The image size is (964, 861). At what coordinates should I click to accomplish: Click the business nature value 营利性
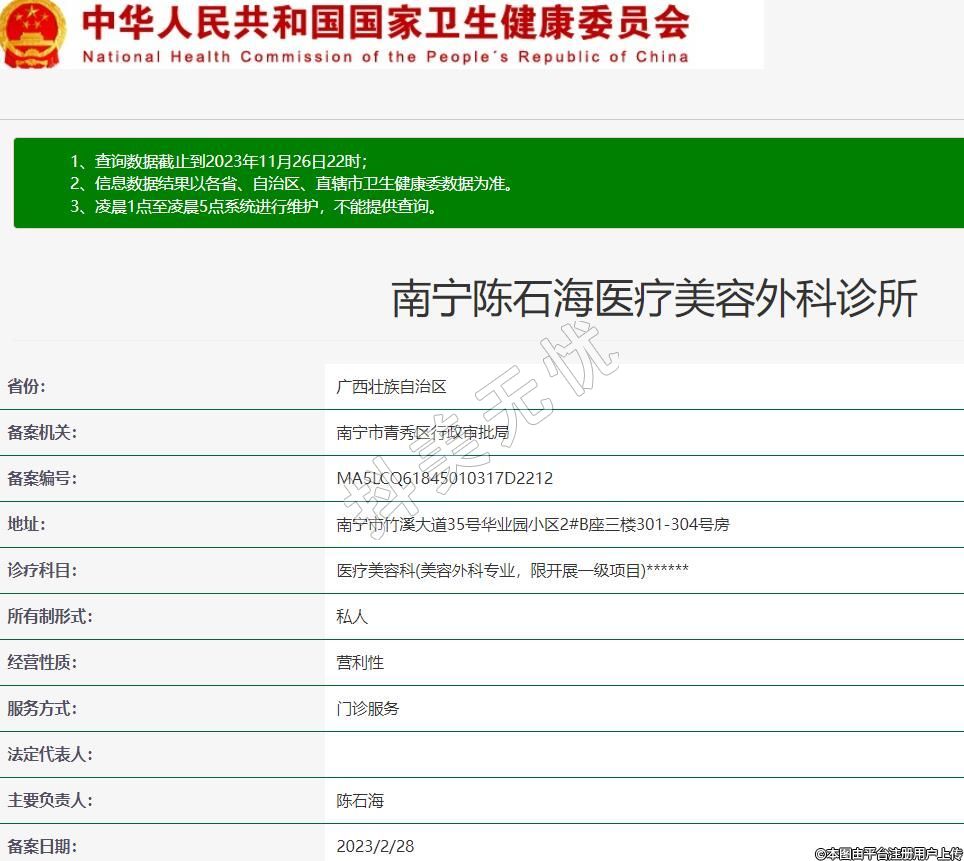(x=360, y=663)
